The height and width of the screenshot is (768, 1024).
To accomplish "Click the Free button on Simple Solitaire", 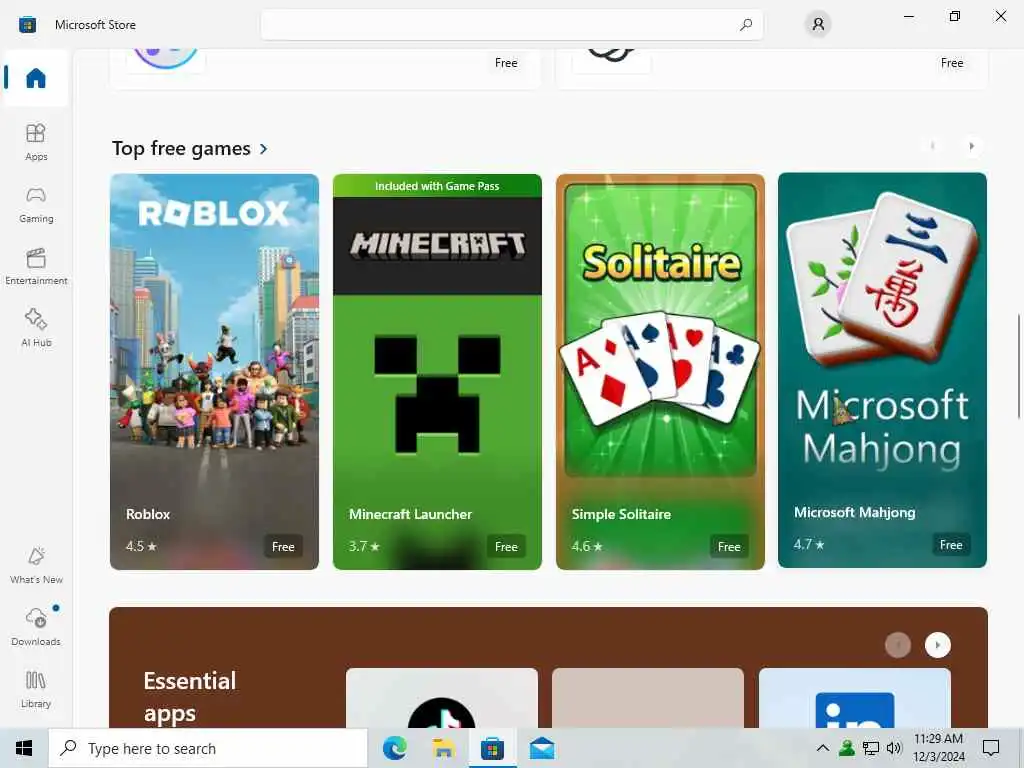I will (x=729, y=547).
